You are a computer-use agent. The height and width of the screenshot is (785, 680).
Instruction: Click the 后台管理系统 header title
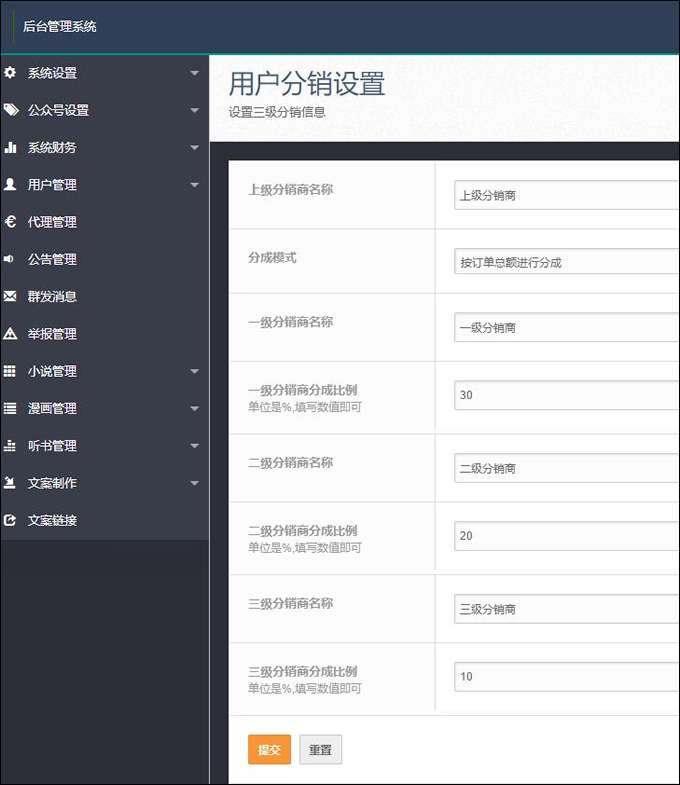coord(60,27)
